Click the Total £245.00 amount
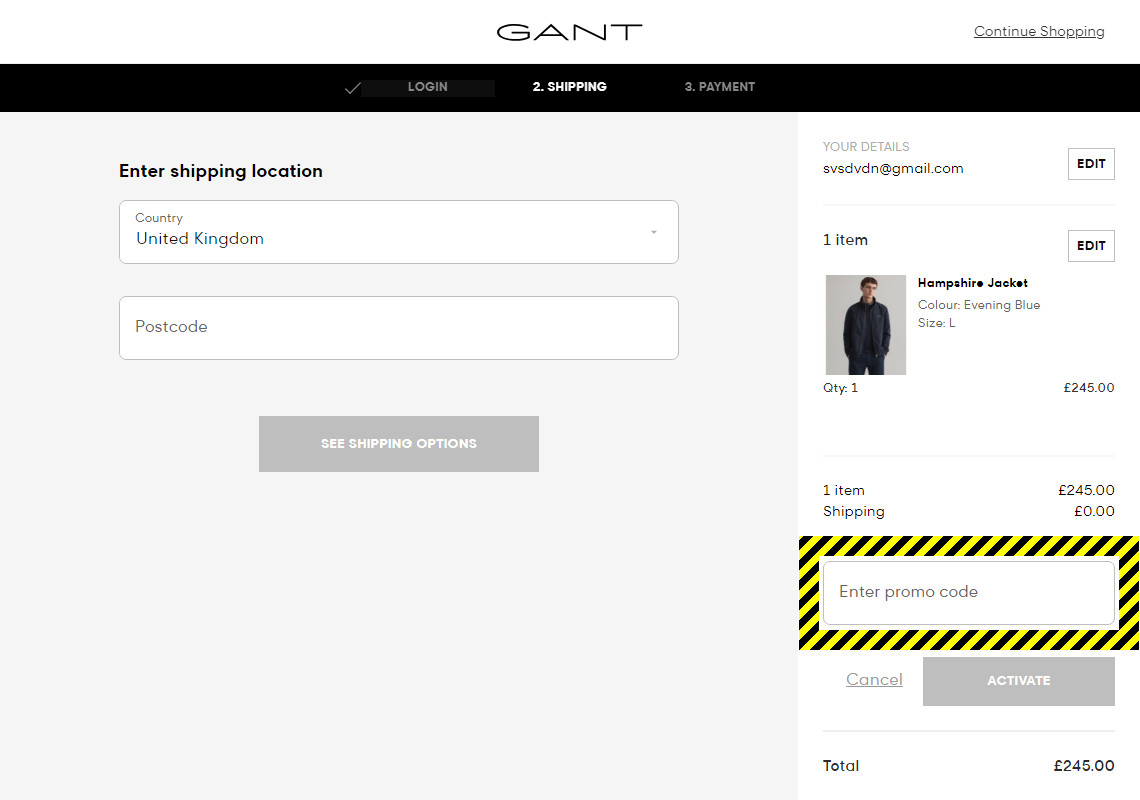The height and width of the screenshot is (800, 1140). coord(1083,766)
